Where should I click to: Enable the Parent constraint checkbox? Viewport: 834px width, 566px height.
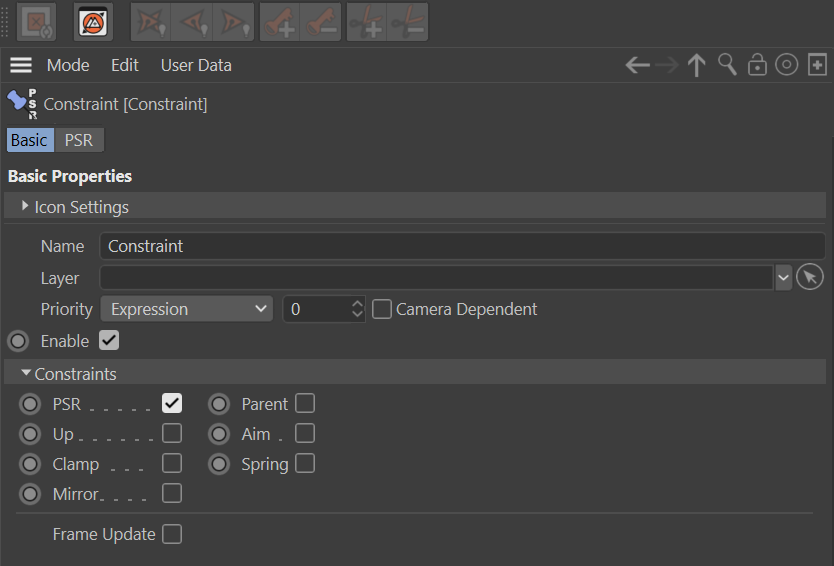pos(305,404)
